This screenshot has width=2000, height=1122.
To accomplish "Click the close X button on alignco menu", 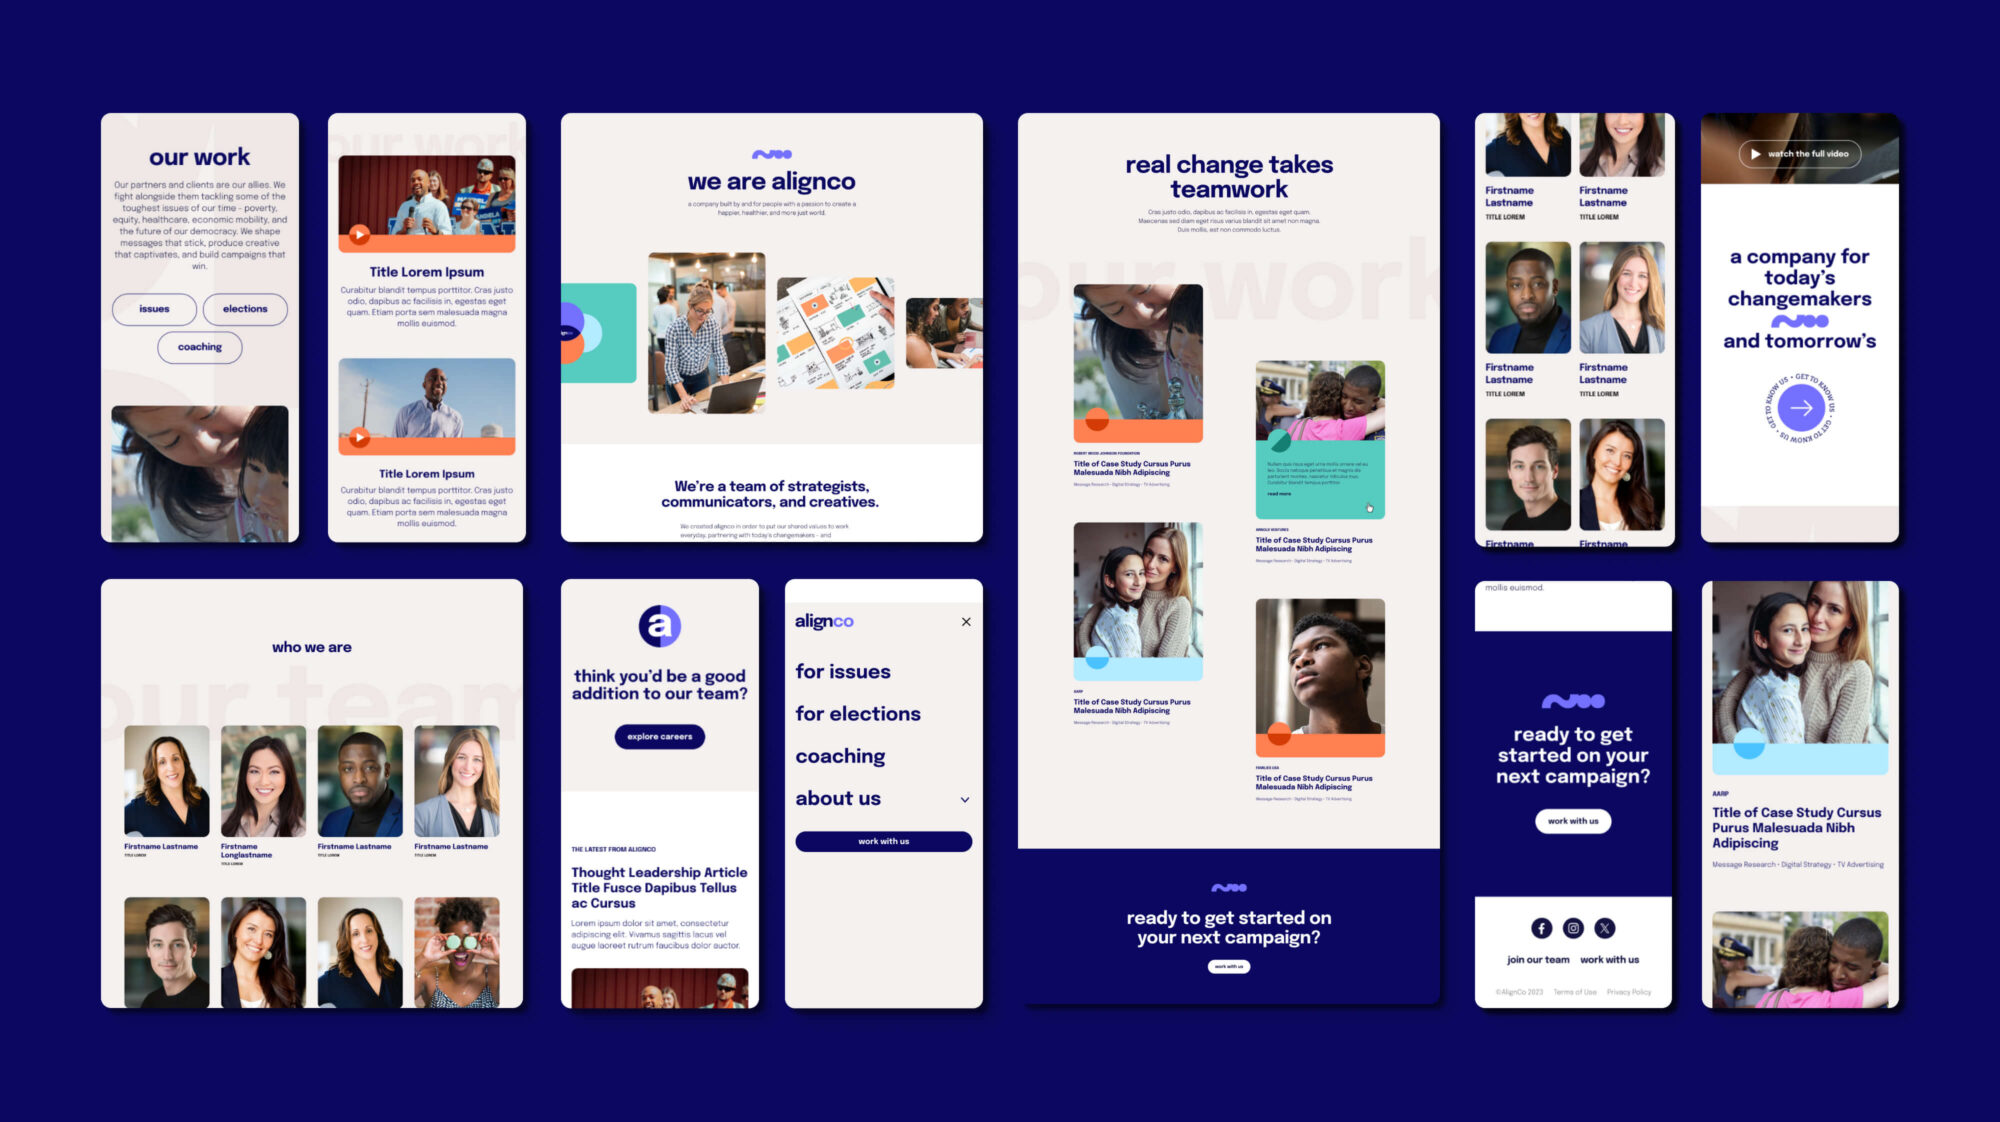I will tap(966, 621).
